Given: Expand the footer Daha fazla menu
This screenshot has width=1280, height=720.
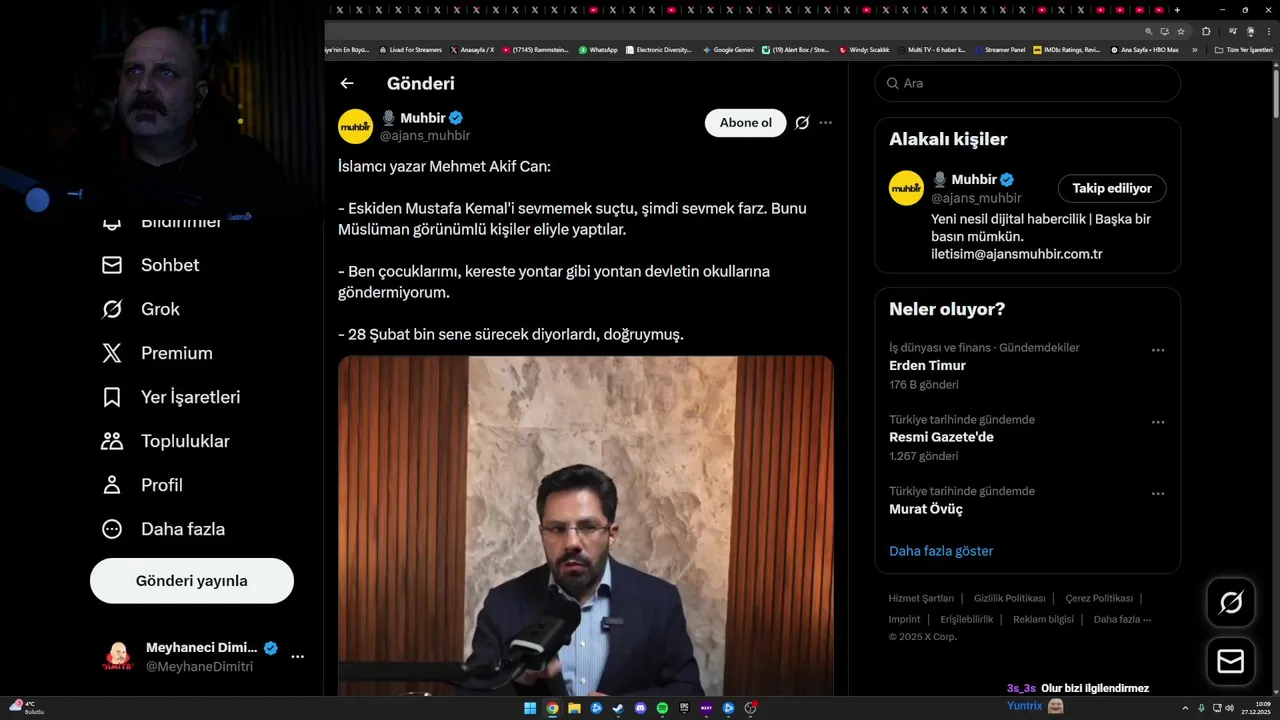Looking at the screenshot, I should coord(1122,619).
